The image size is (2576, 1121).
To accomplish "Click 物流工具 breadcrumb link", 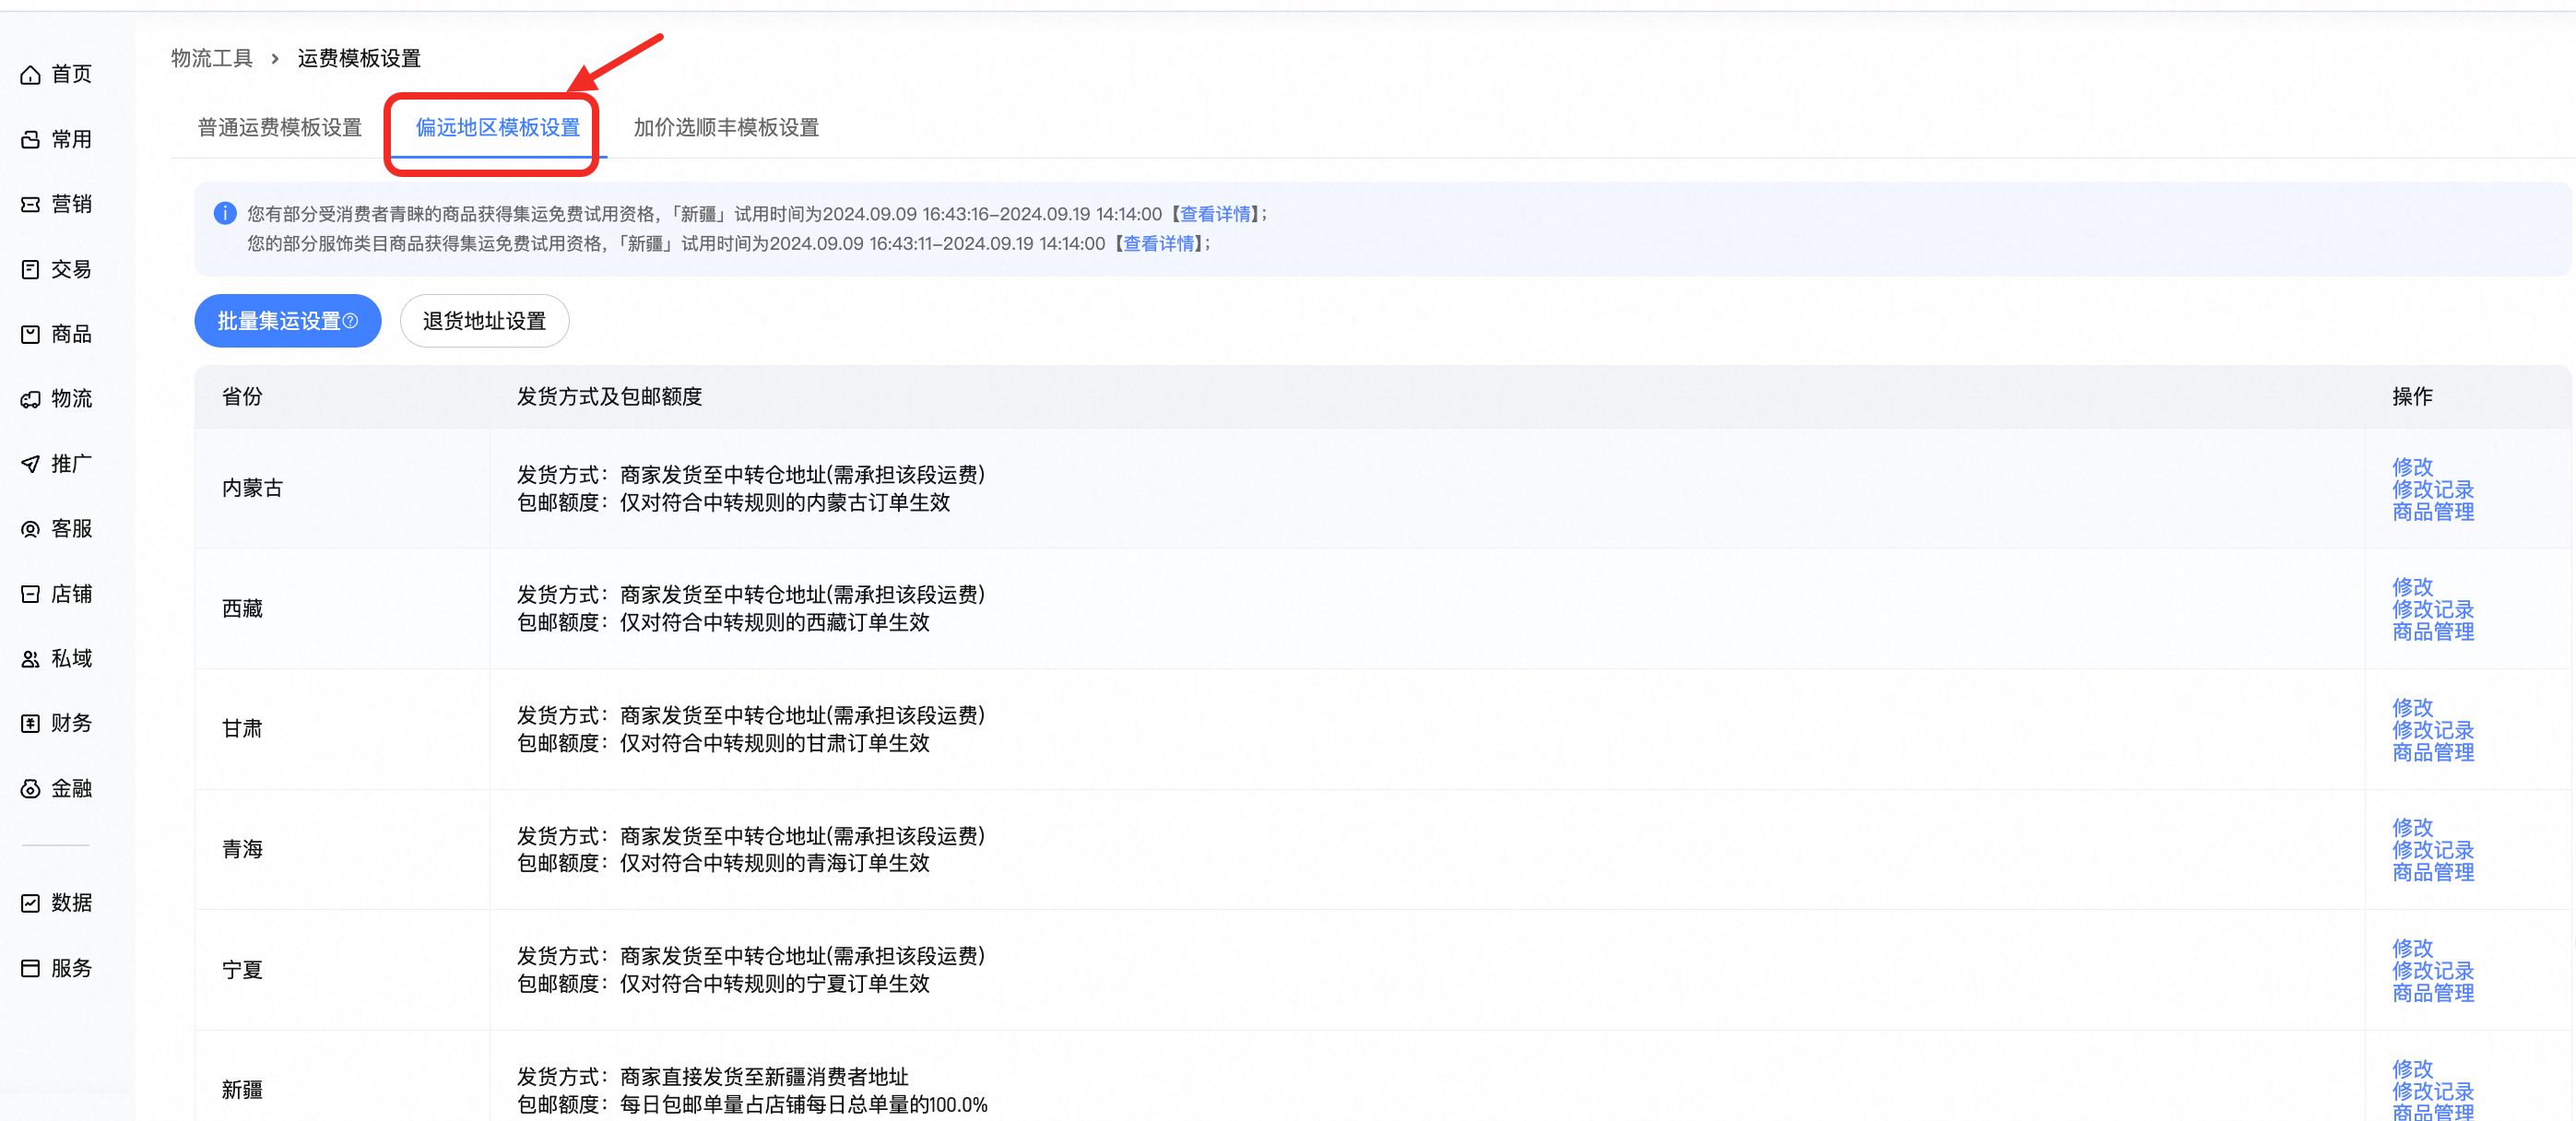I will (x=212, y=58).
